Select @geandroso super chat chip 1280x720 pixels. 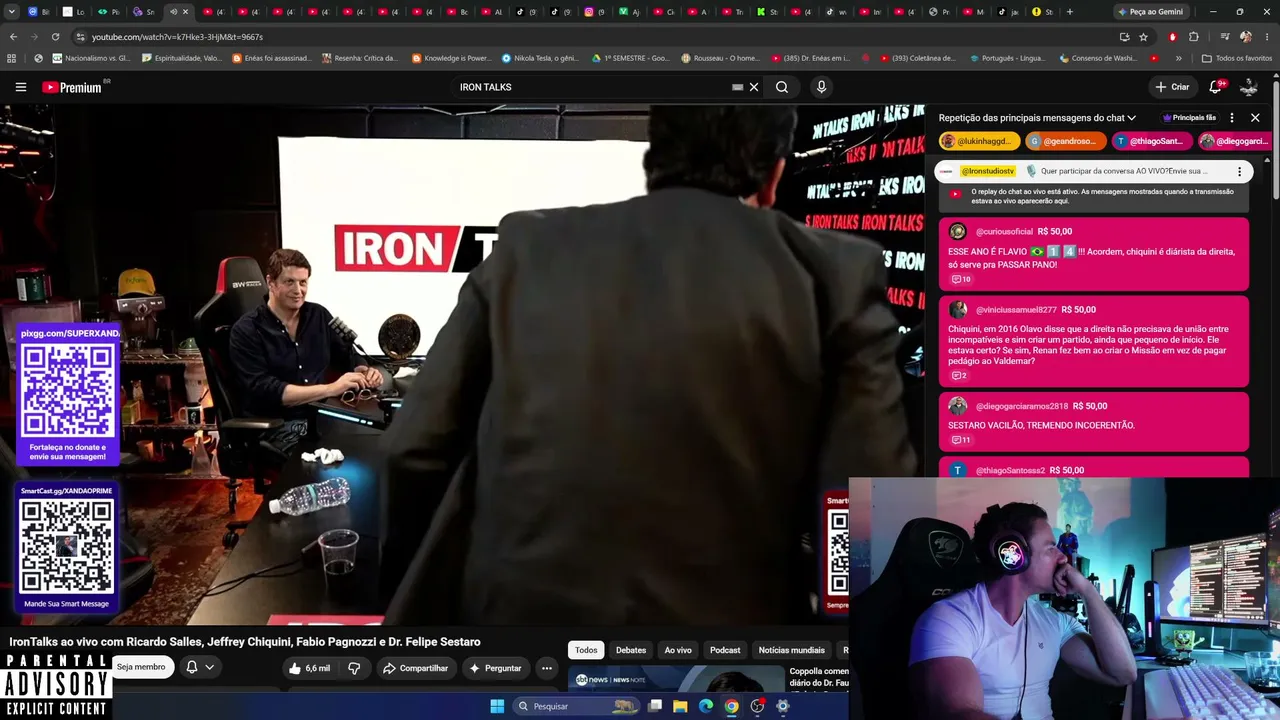coord(1066,141)
